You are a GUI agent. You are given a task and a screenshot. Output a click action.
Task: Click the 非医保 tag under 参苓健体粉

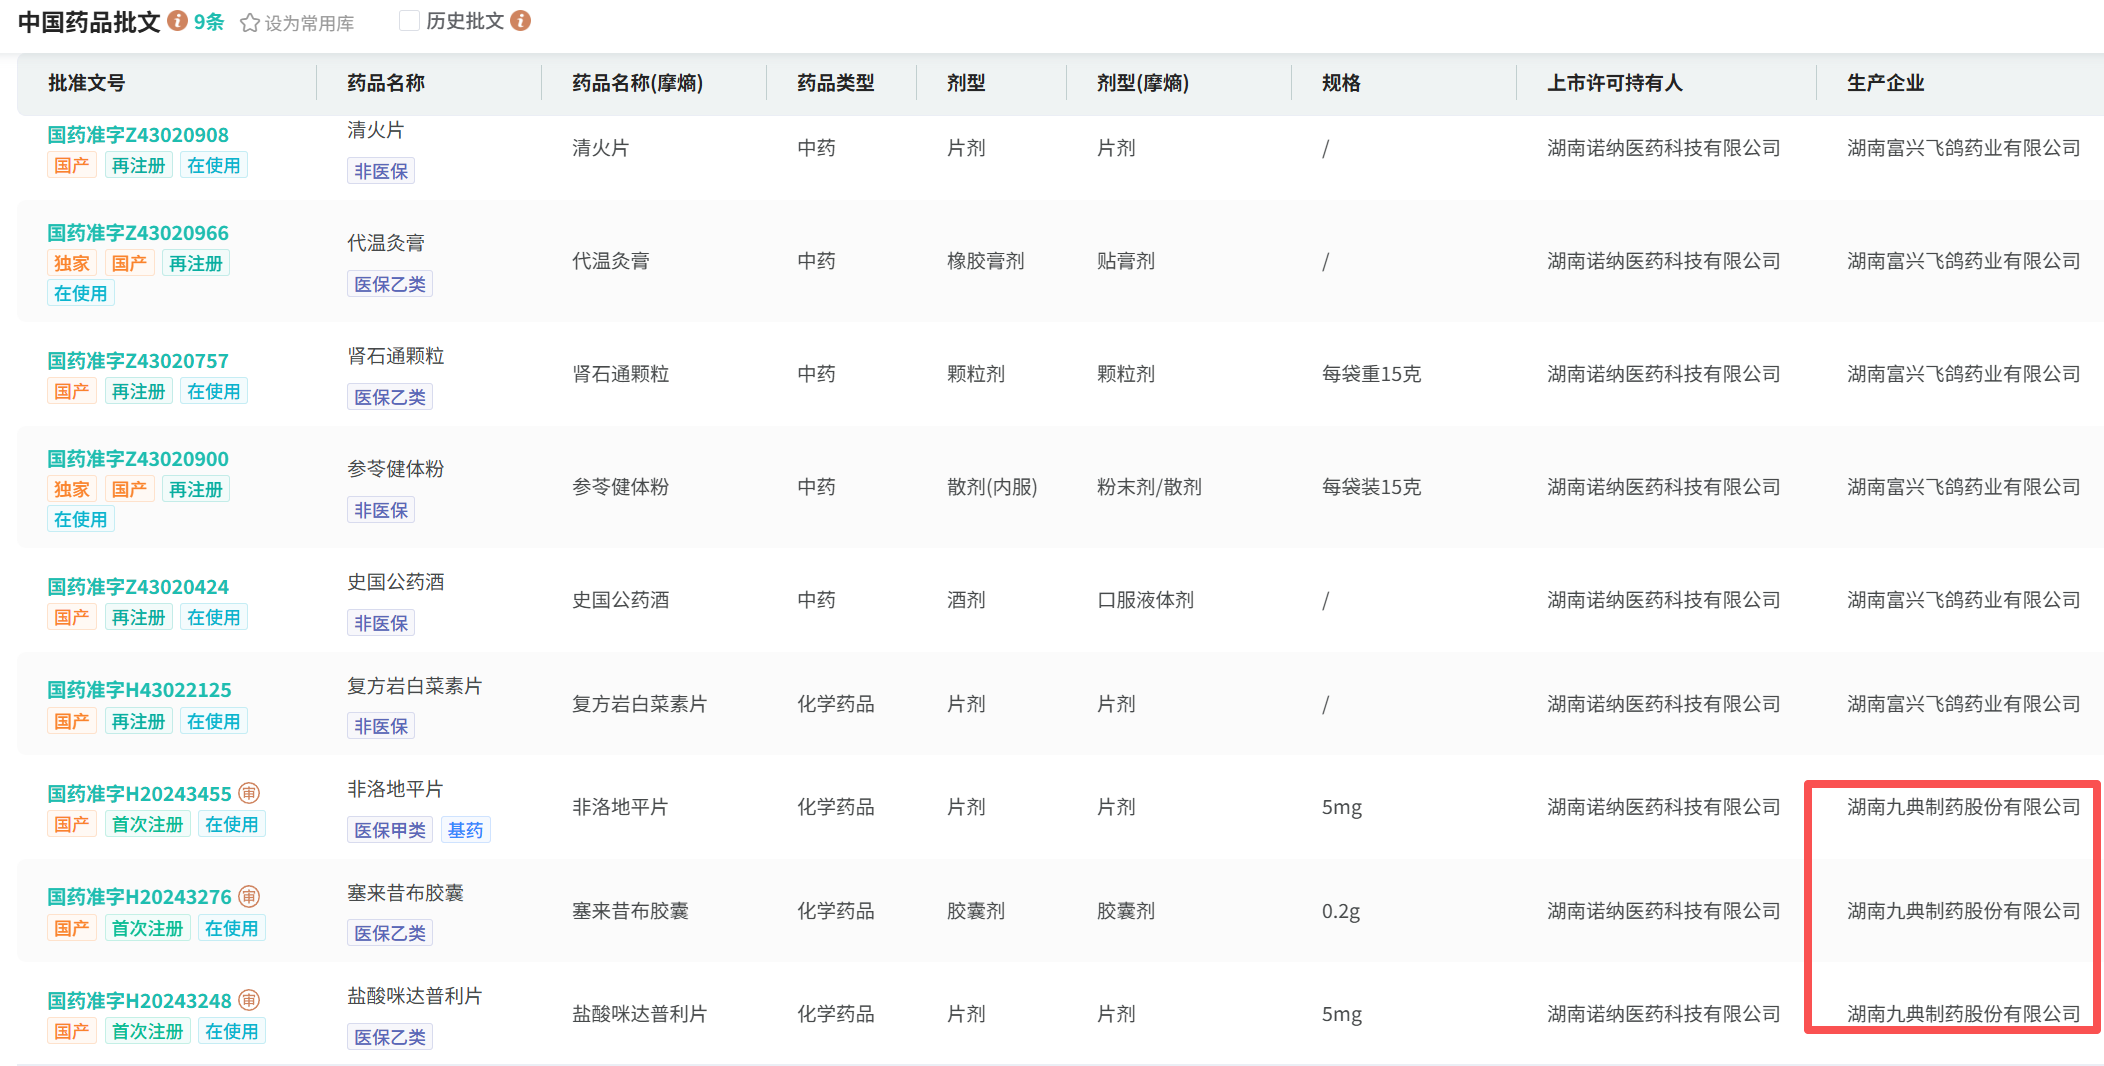point(381,510)
